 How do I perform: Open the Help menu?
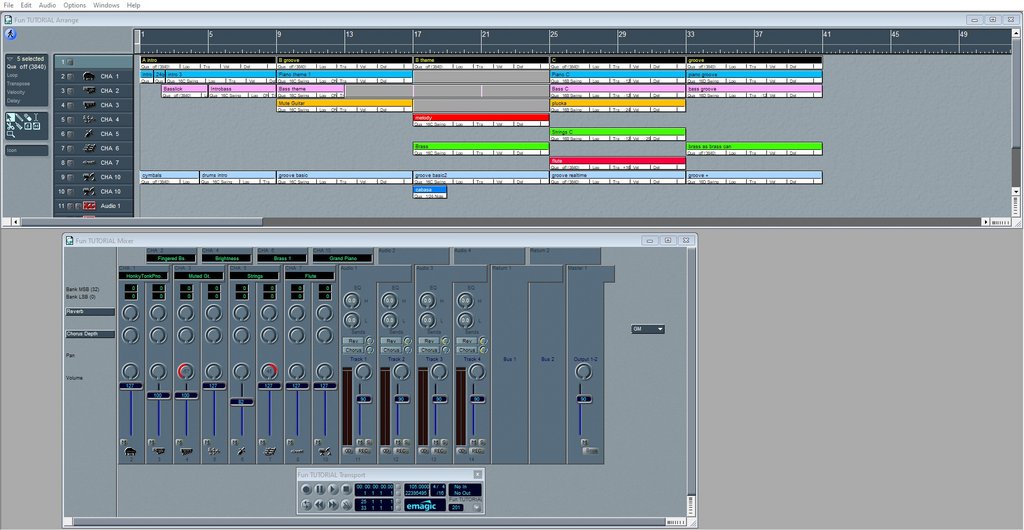point(133,5)
